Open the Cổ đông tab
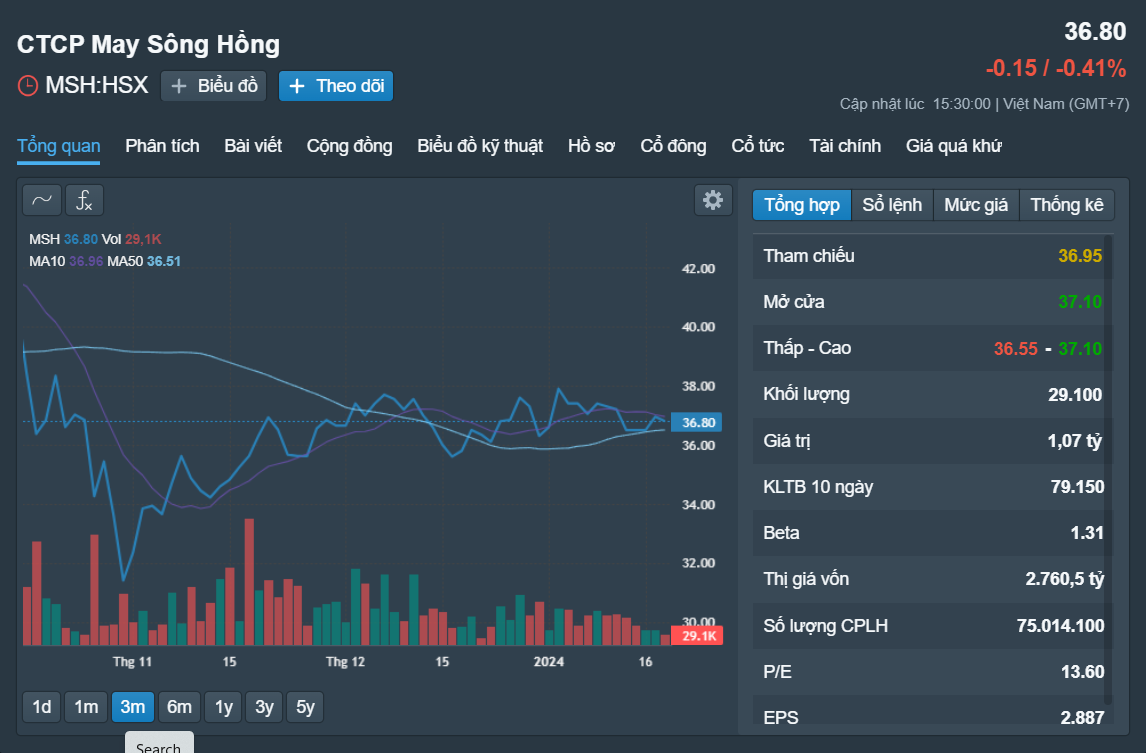 [673, 145]
